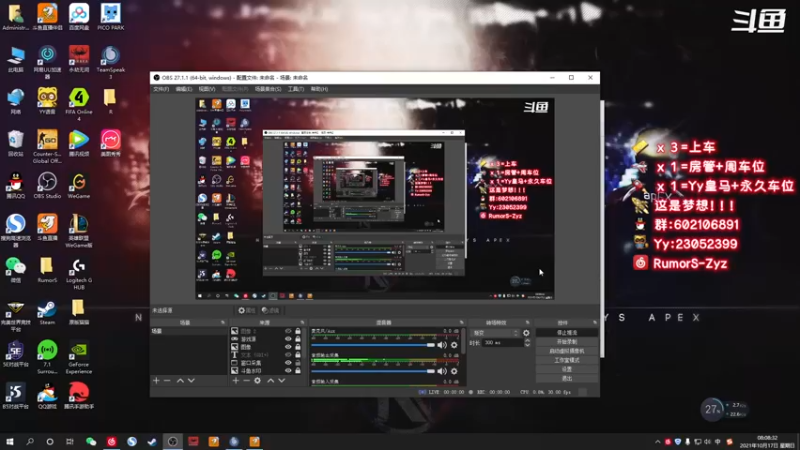Move selected source down in OBS

point(282,381)
